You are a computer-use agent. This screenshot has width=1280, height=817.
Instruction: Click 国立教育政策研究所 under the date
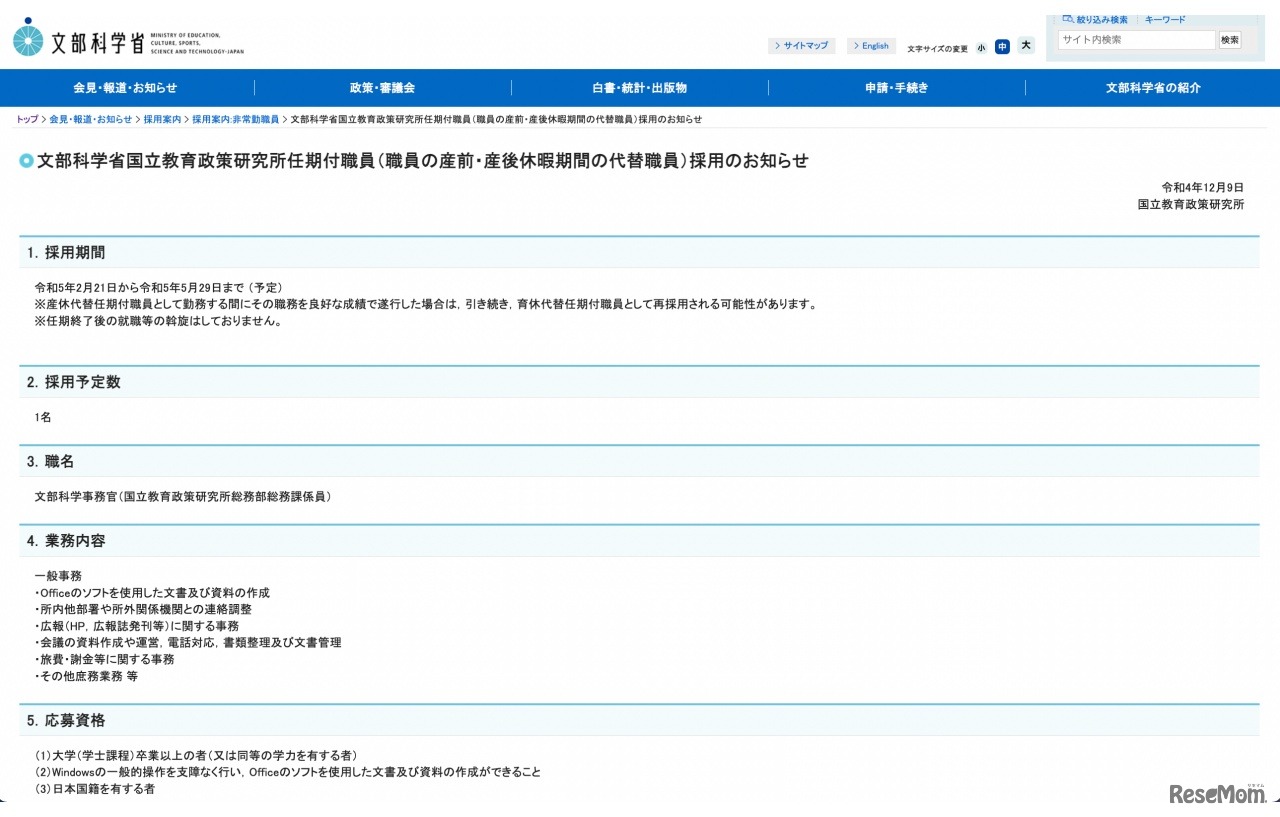pyautogui.click(x=1191, y=204)
